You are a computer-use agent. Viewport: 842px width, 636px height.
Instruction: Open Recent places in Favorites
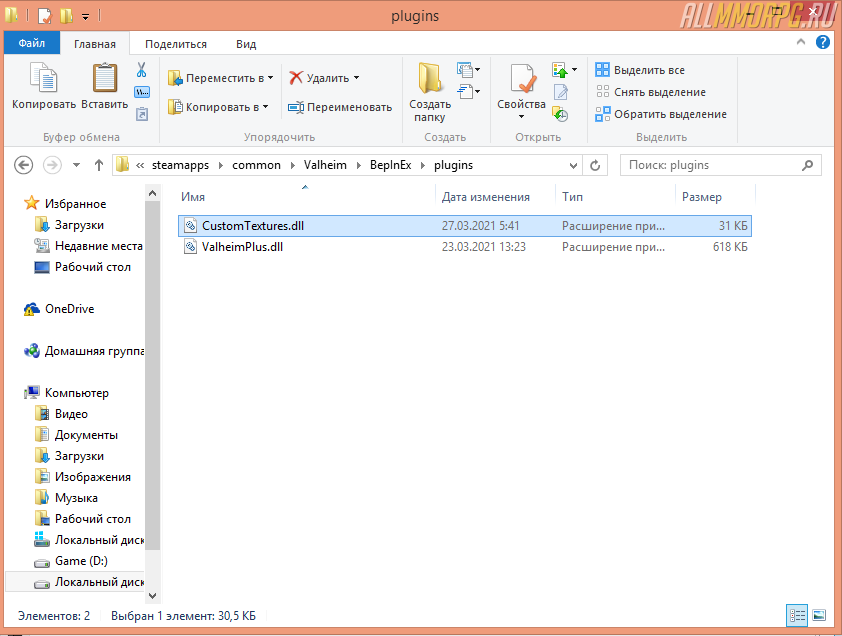tap(89, 246)
